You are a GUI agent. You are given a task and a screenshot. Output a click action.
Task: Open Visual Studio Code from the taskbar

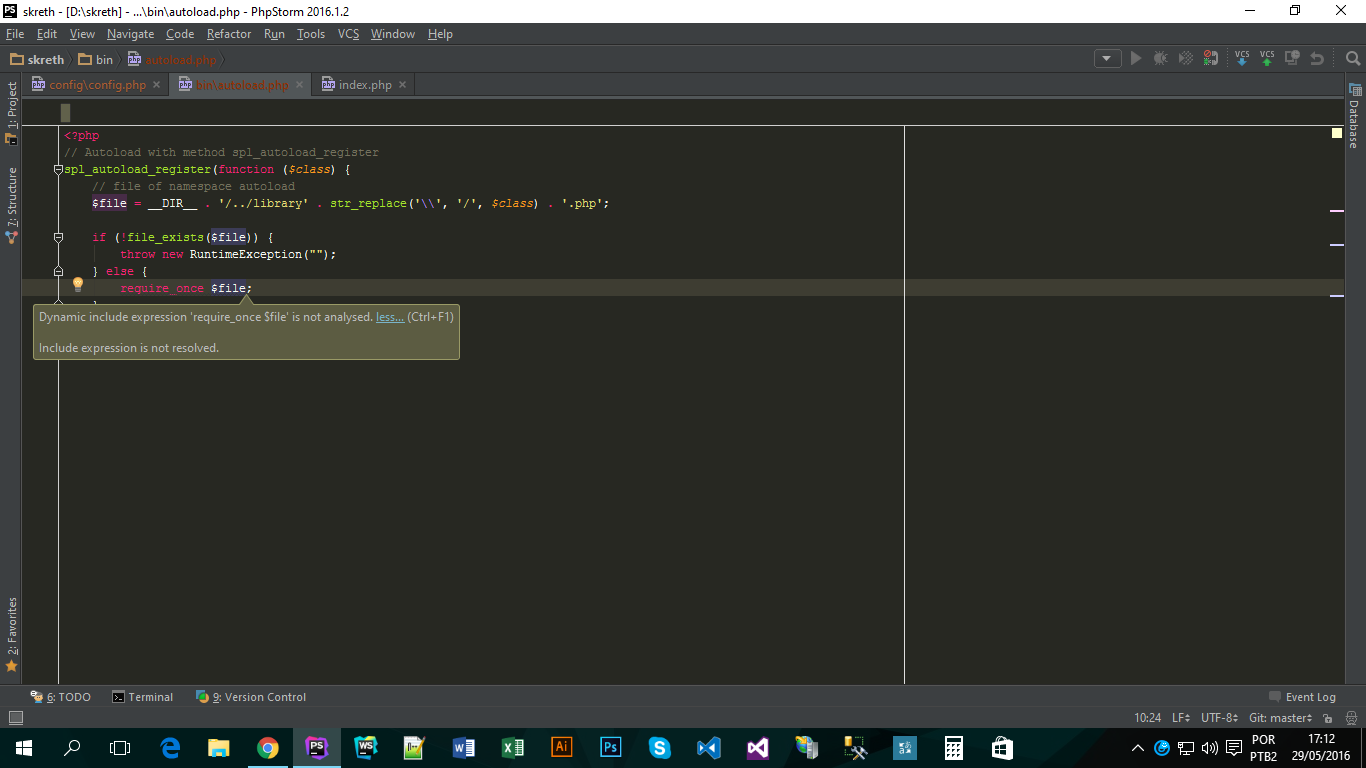[708, 747]
